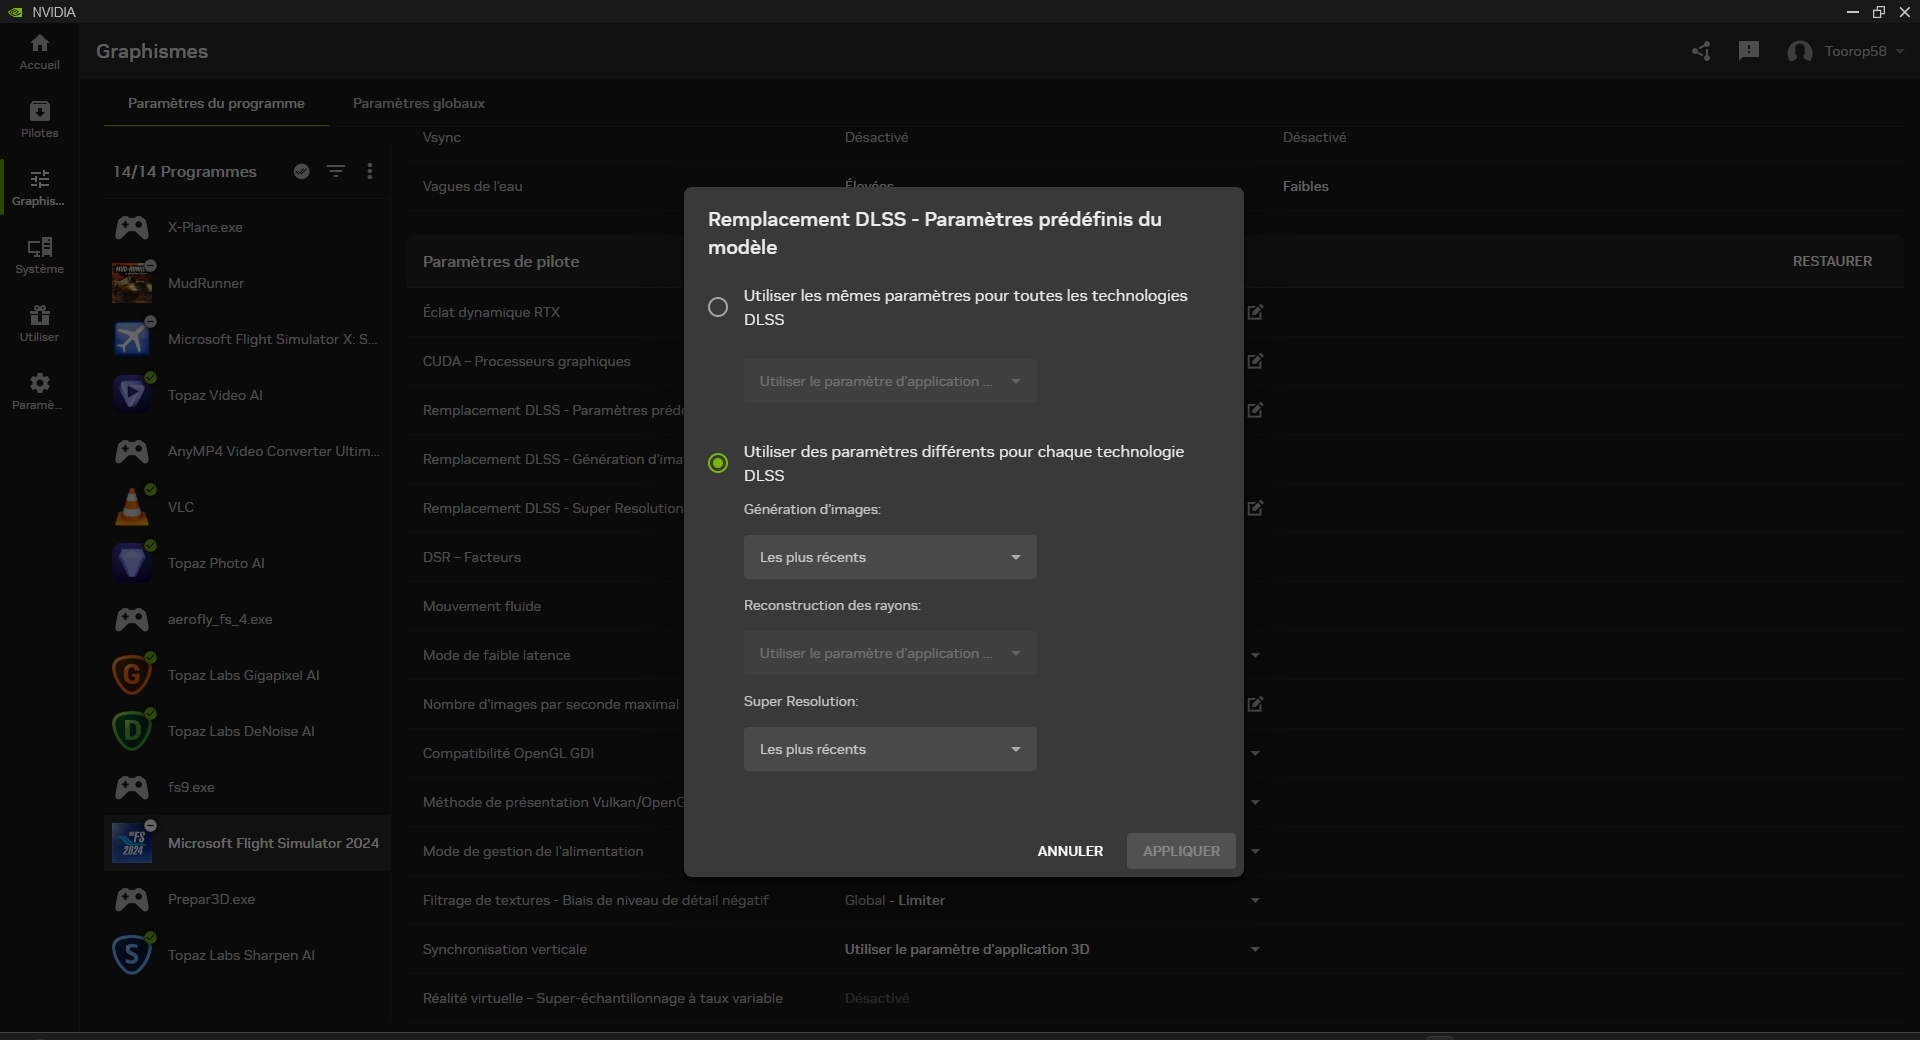Open Accueil home in sidebar

[x=39, y=52]
